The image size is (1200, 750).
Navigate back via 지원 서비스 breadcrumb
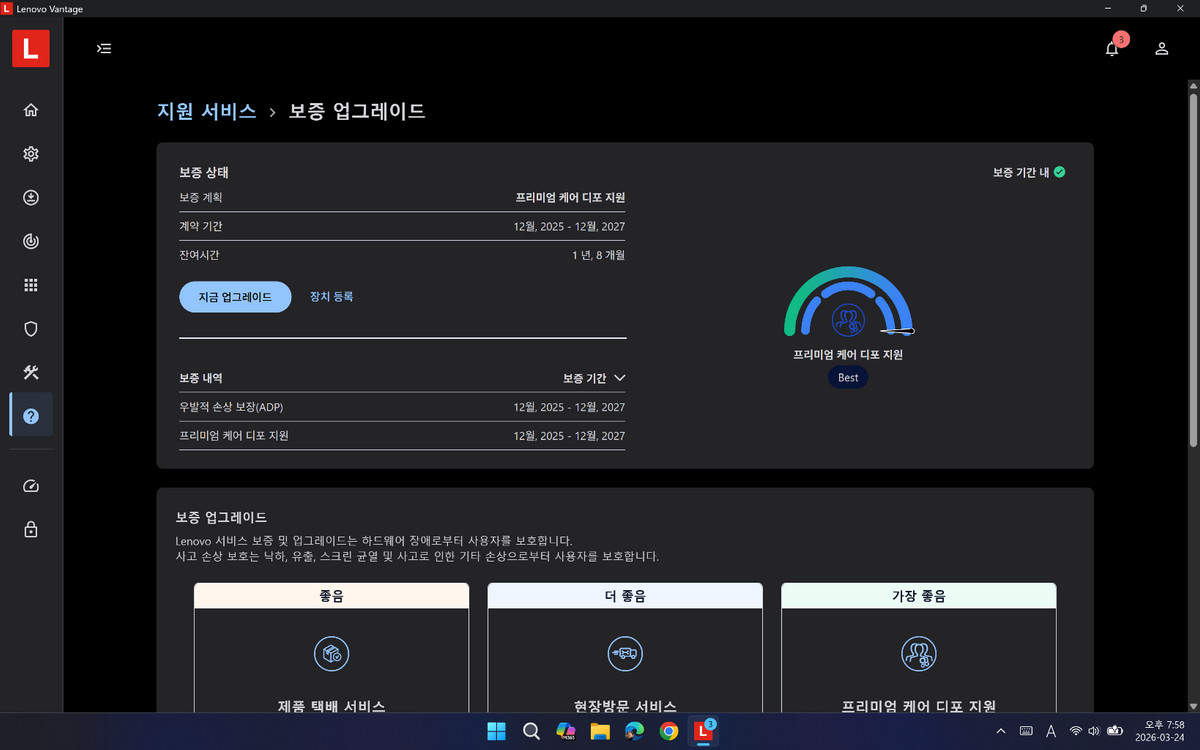coord(207,111)
